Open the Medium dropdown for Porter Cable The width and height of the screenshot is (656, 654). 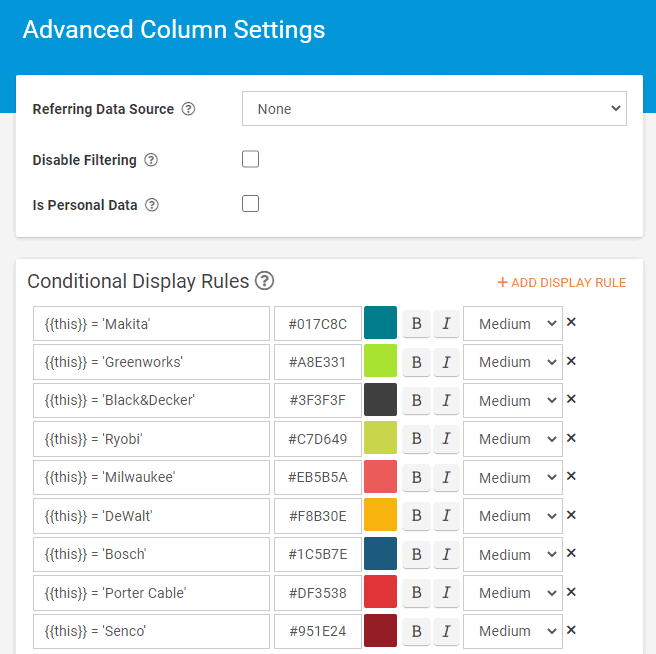click(512, 593)
